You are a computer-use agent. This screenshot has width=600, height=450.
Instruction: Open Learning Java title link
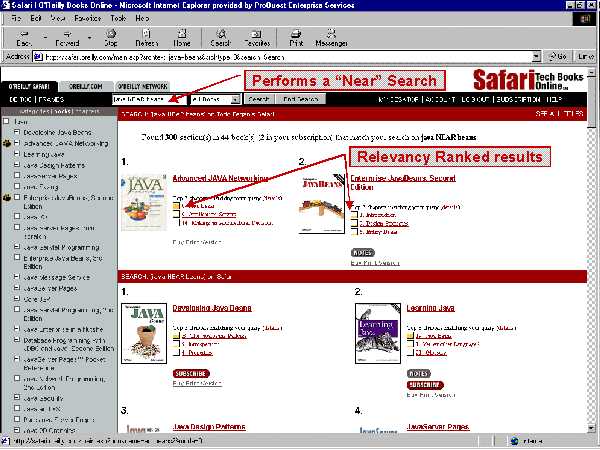pos(430,308)
